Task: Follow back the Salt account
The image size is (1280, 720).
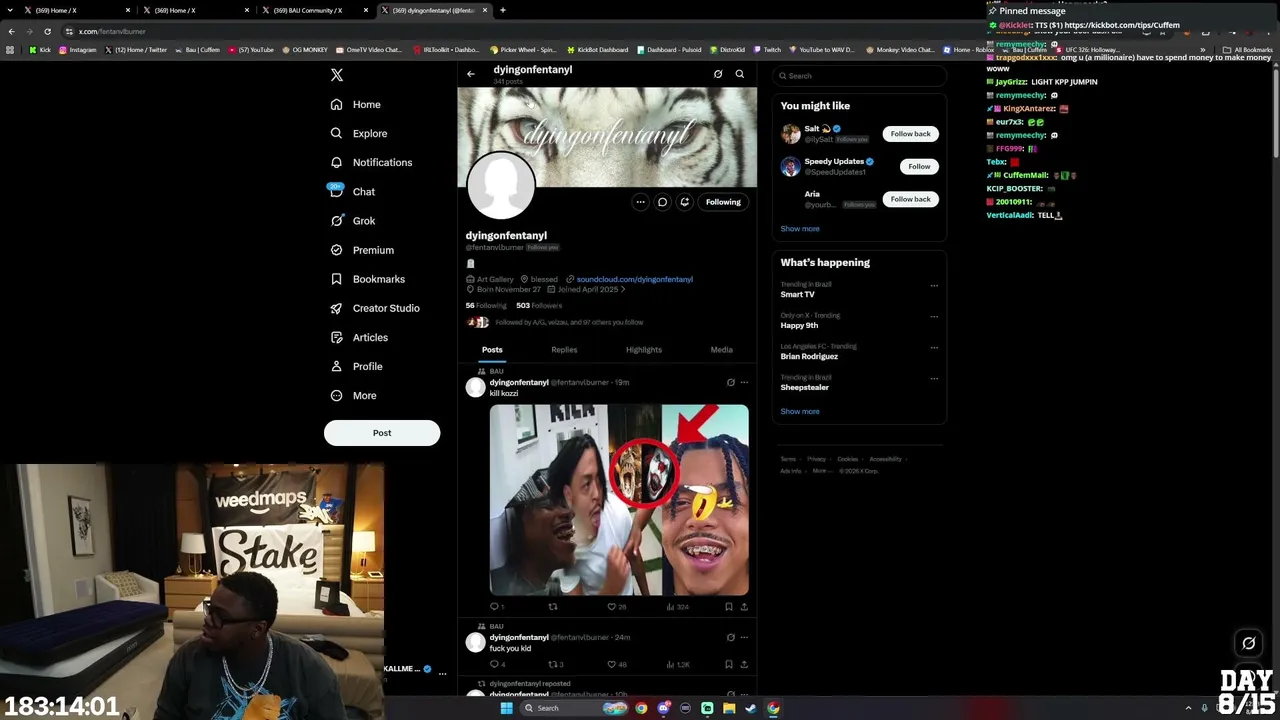Action: pos(910,134)
